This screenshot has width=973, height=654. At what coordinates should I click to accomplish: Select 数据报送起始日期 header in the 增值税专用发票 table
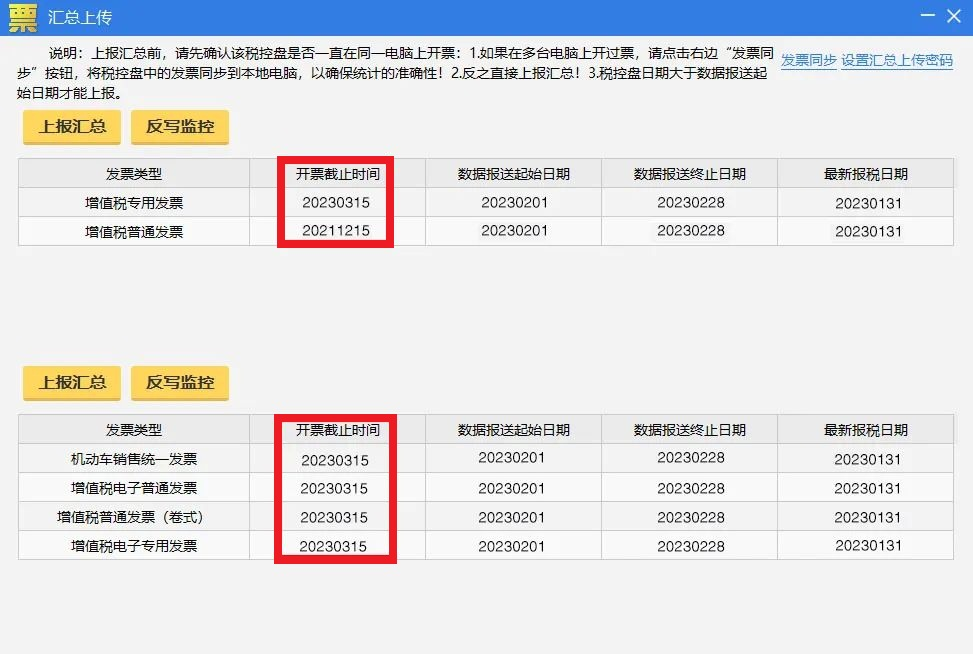click(x=513, y=174)
